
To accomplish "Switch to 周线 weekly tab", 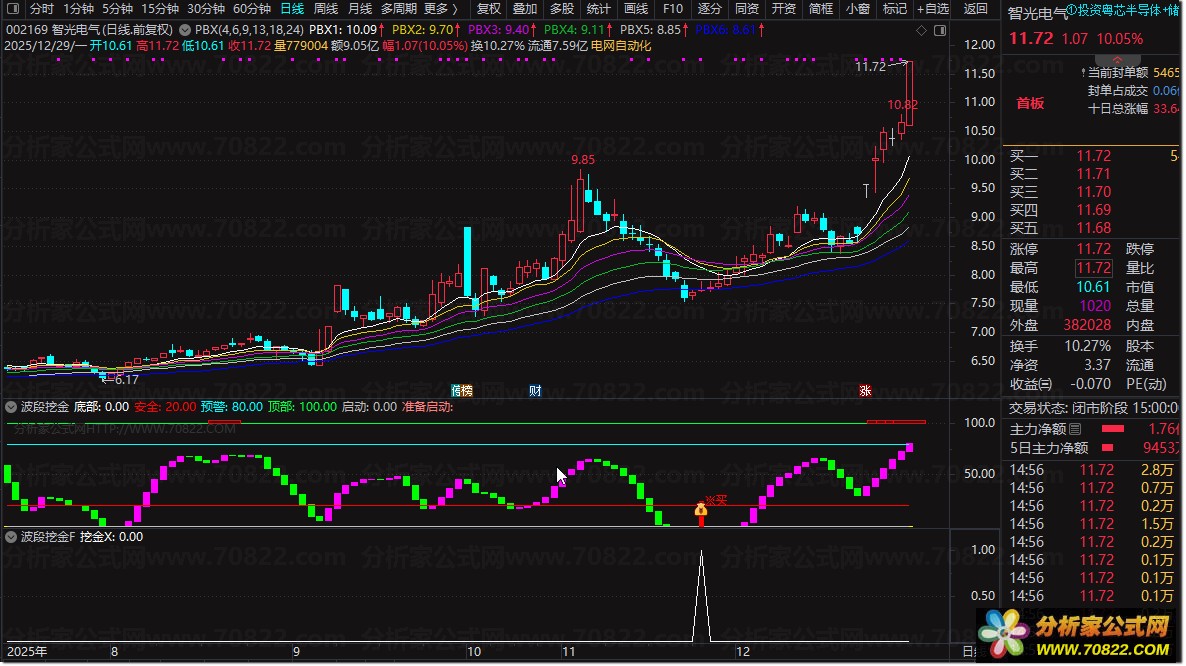I will [x=326, y=9].
